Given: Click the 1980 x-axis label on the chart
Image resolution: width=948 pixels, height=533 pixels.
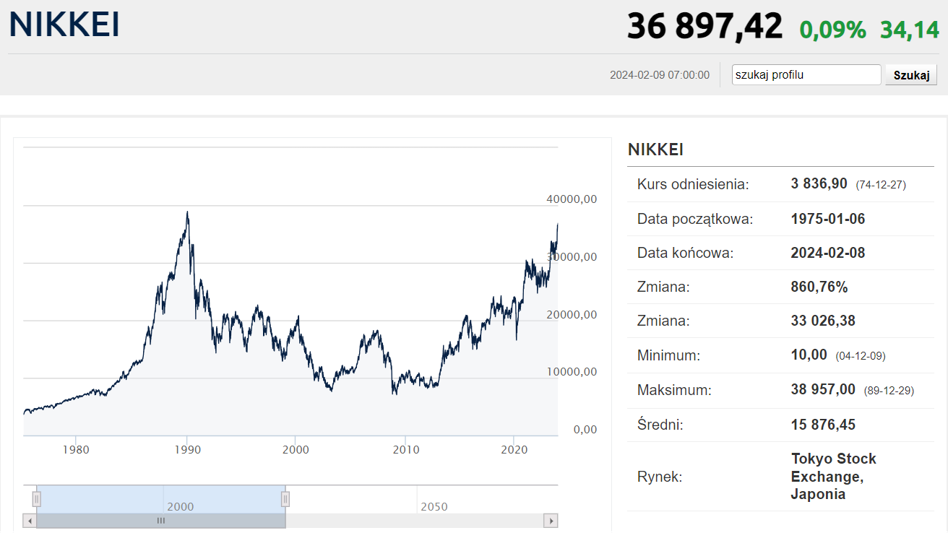Looking at the screenshot, I should click(76, 450).
